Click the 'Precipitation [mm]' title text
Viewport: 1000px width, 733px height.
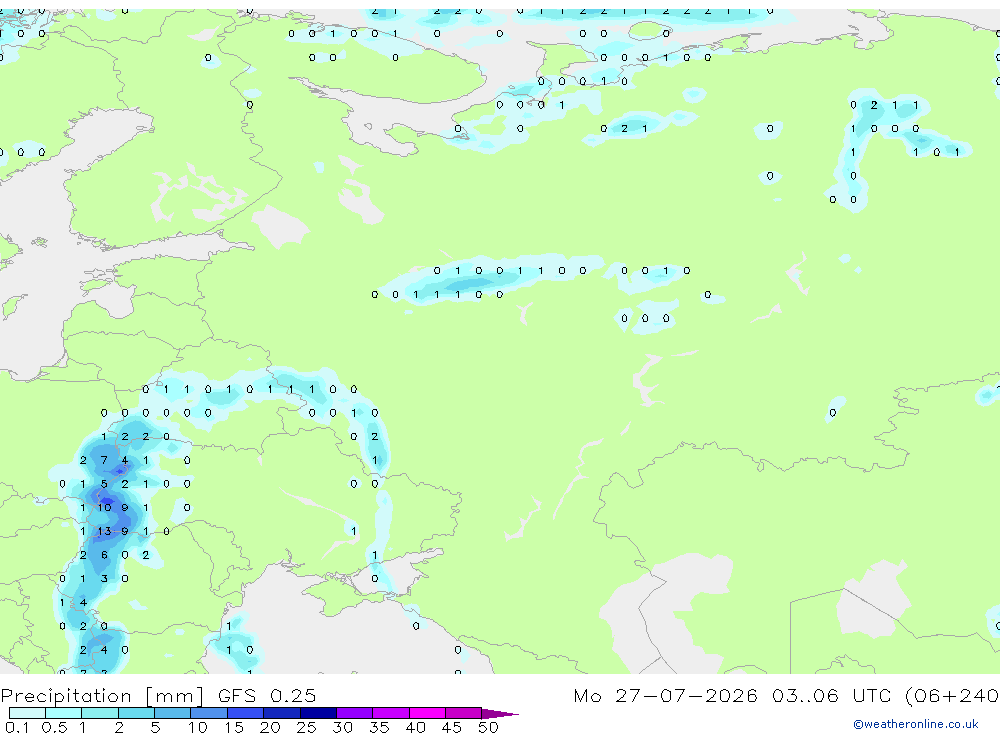(x=102, y=696)
